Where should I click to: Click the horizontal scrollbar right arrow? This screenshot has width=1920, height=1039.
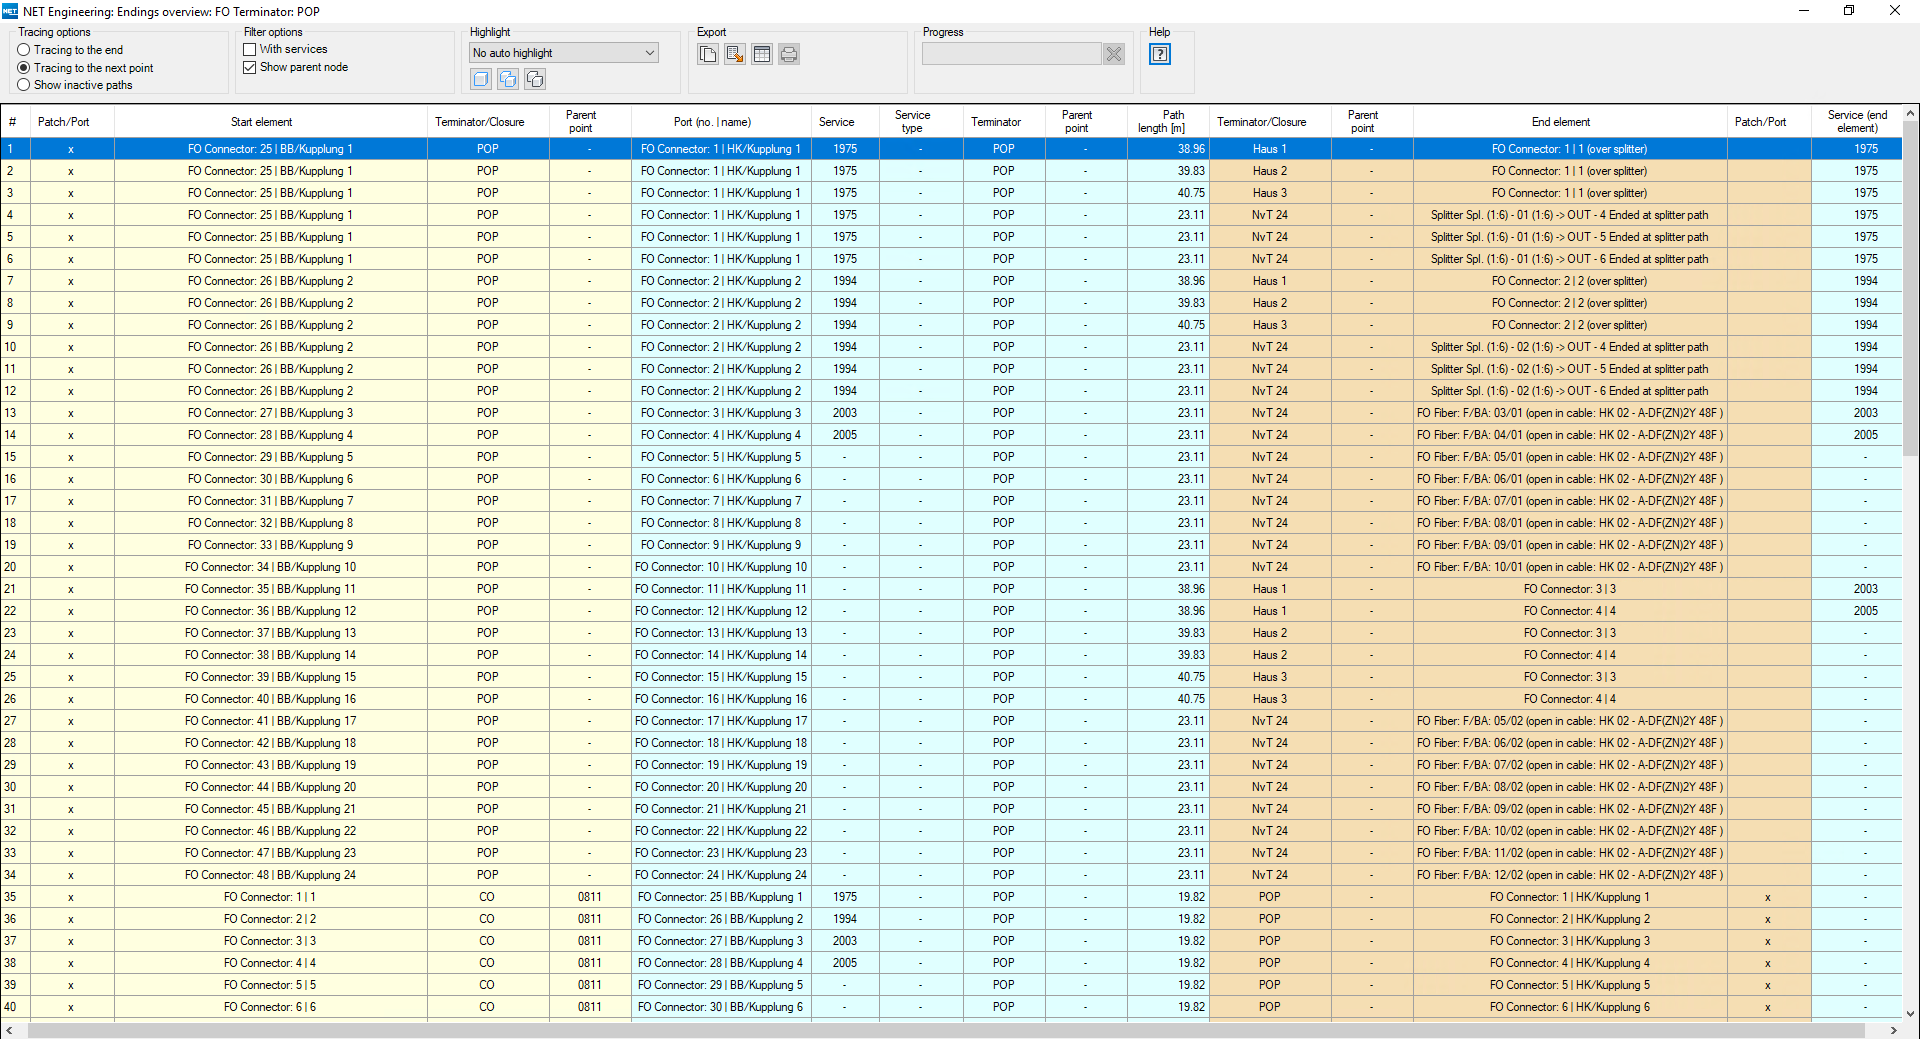tap(1893, 1030)
